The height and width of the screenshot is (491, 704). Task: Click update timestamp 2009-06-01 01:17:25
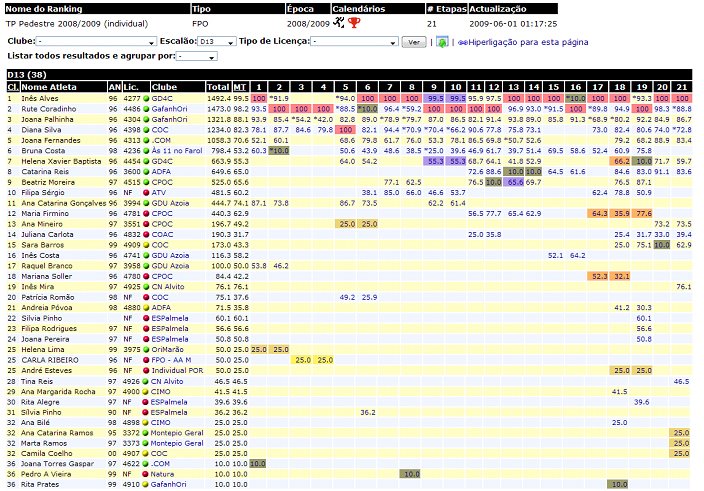[513, 24]
